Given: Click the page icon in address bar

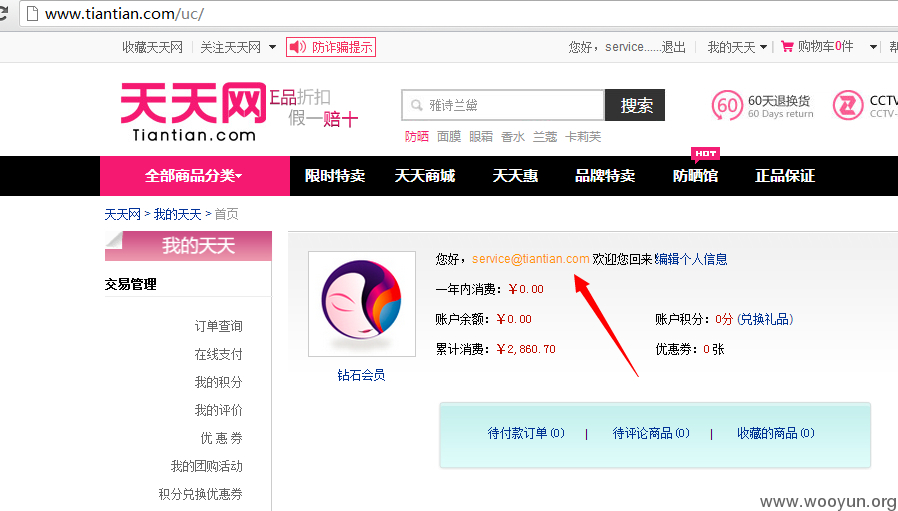Looking at the screenshot, I should (x=33, y=13).
